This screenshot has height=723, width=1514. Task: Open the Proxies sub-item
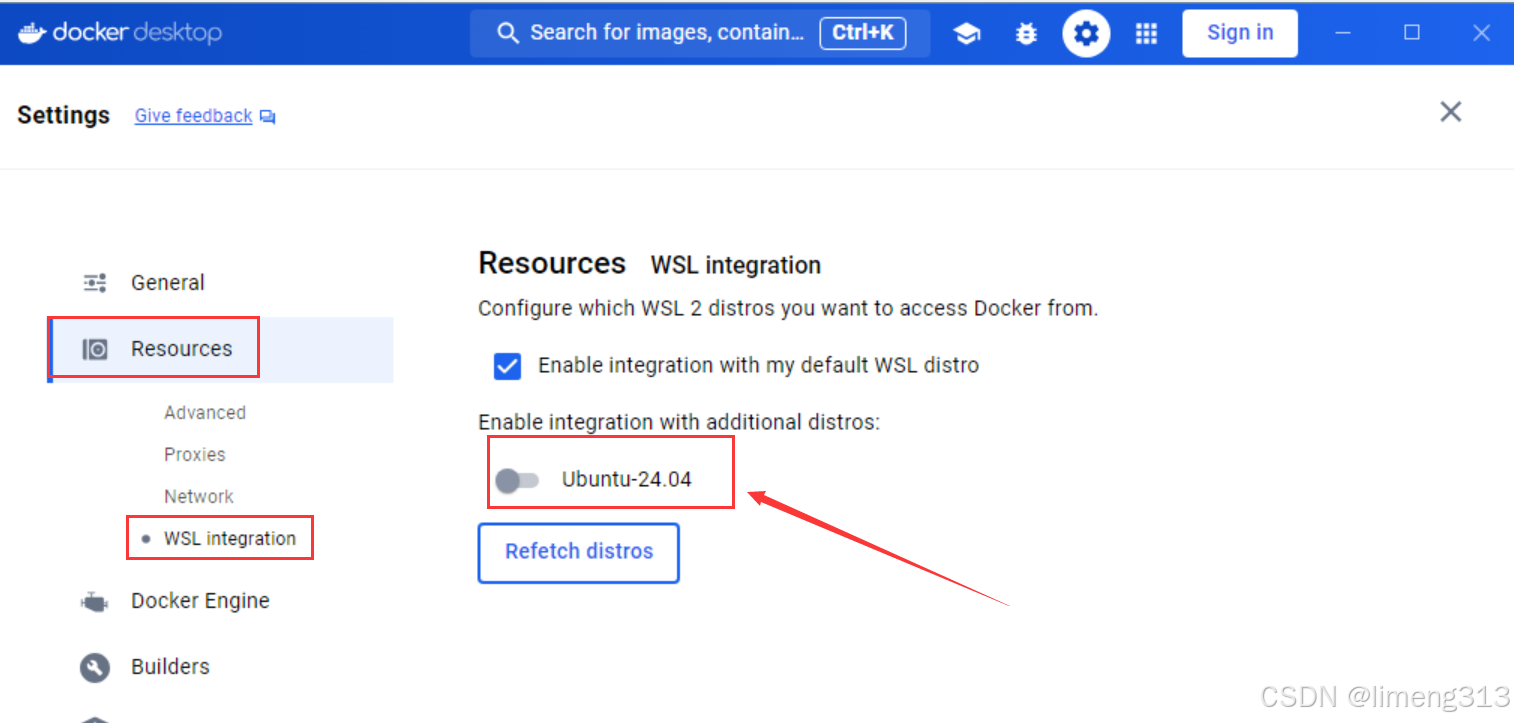(195, 455)
